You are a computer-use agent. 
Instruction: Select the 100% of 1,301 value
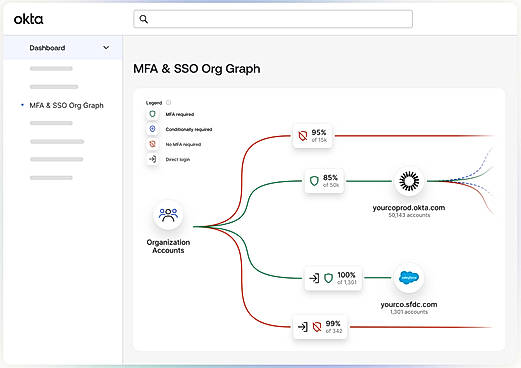(x=347, y=278)
